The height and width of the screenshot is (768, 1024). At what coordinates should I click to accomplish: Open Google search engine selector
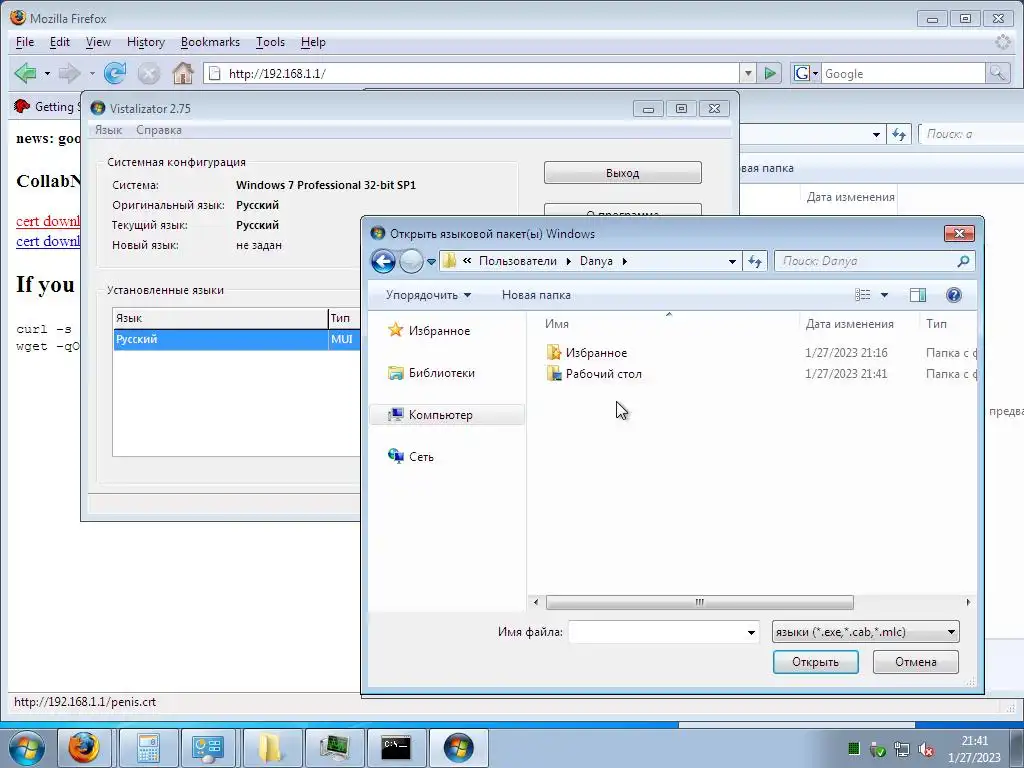coord(805,73)
